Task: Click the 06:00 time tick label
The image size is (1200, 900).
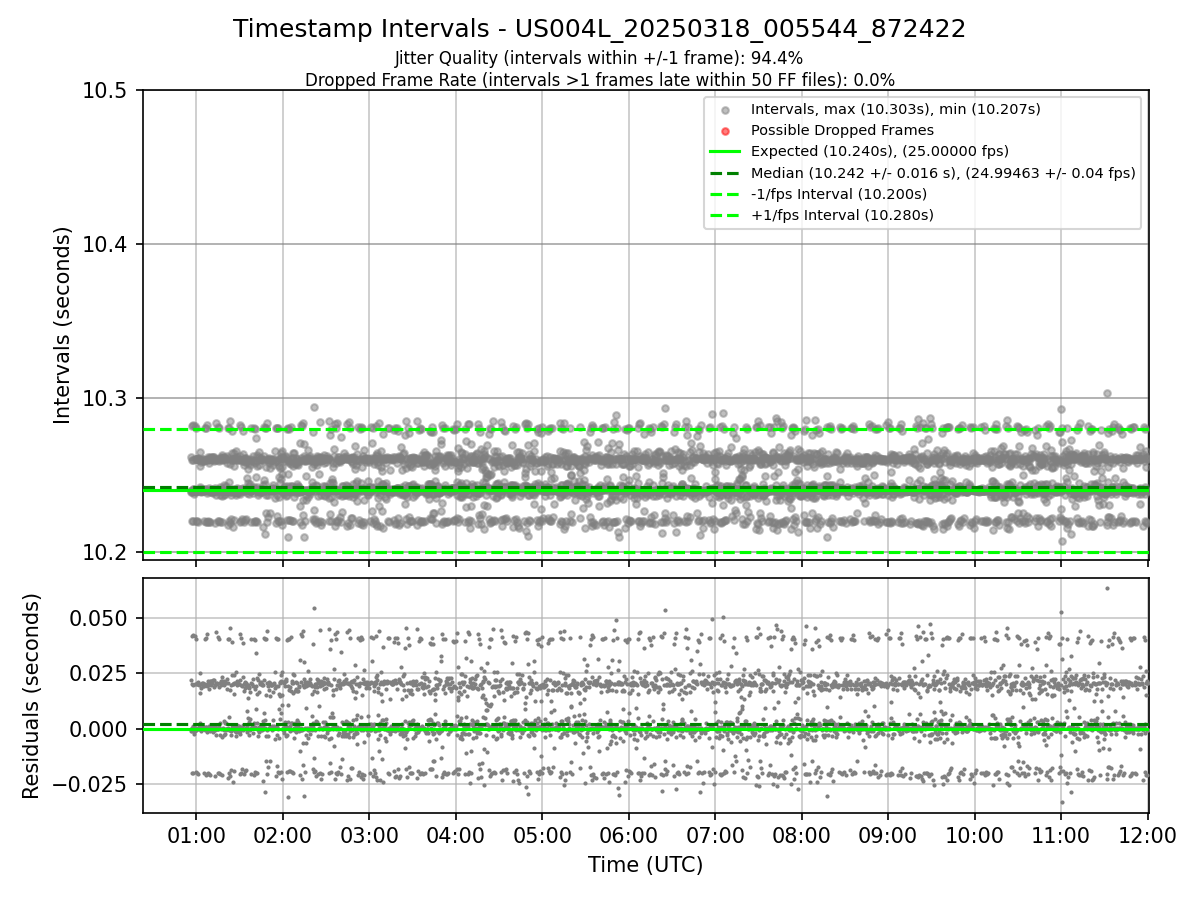Action: pyautogui.click(x=628, y=834)
